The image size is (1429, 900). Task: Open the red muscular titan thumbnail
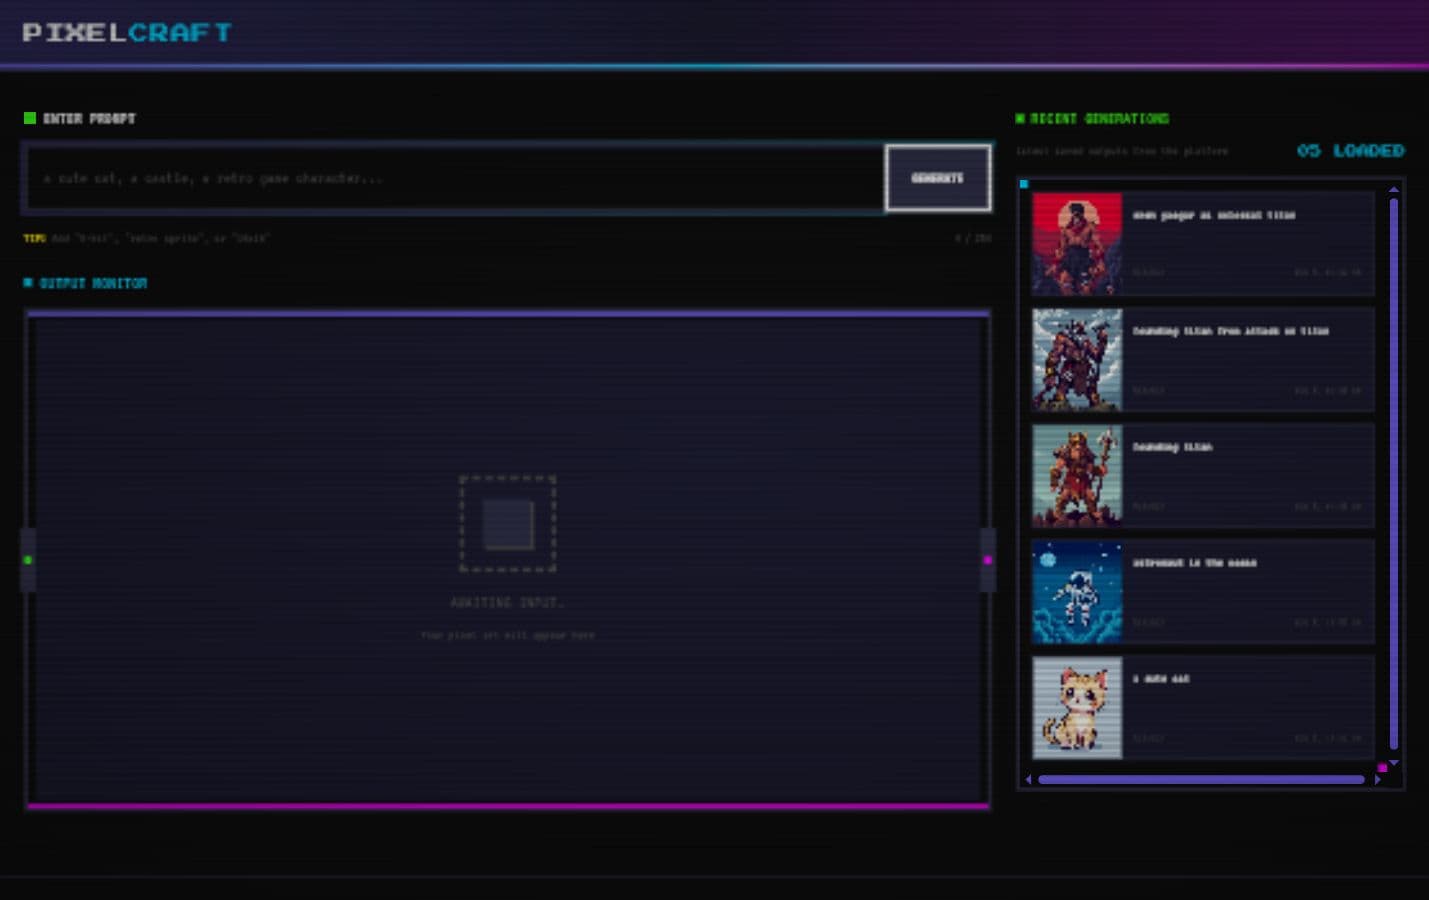1077,243
